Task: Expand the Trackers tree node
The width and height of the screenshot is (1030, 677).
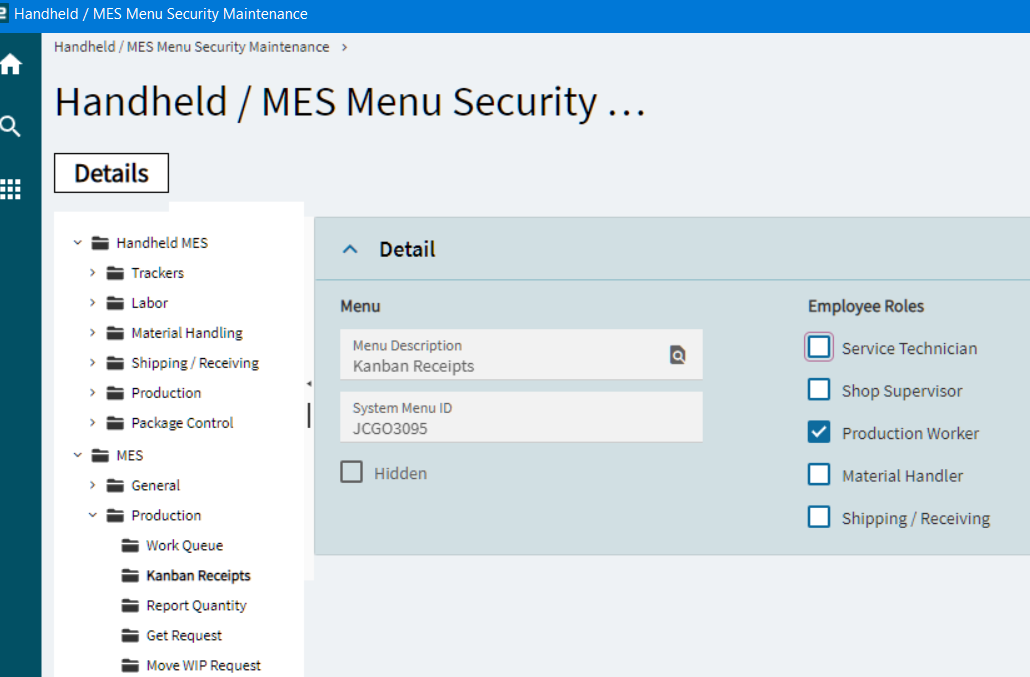Action: tap(93, 273)
